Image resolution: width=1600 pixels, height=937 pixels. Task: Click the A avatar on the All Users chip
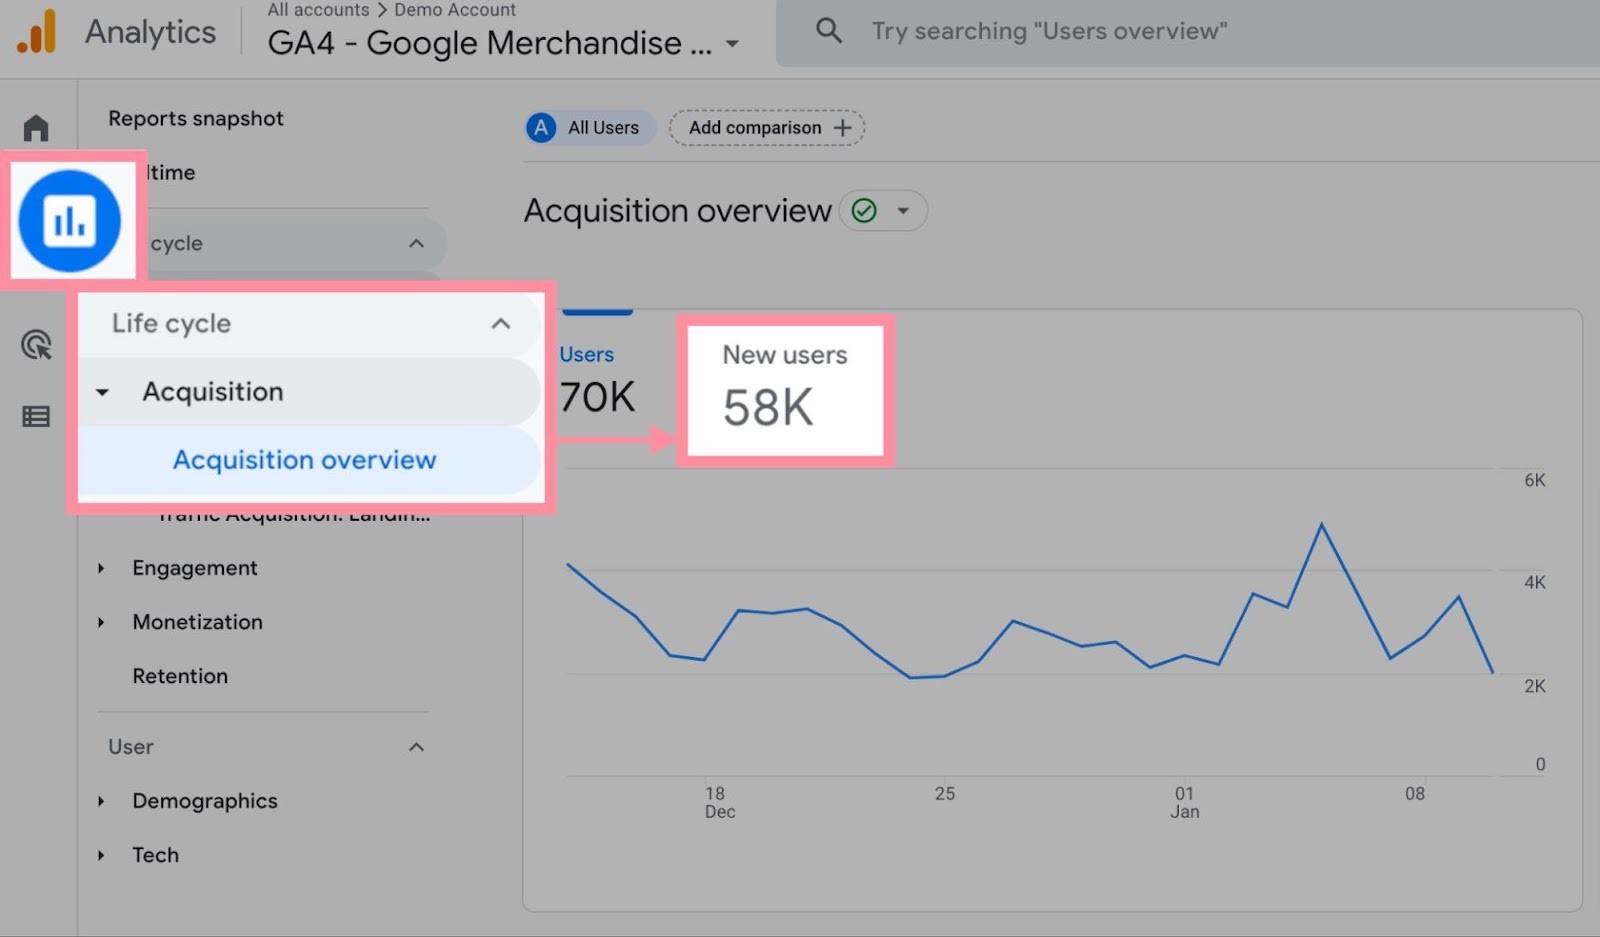(541, 127)
